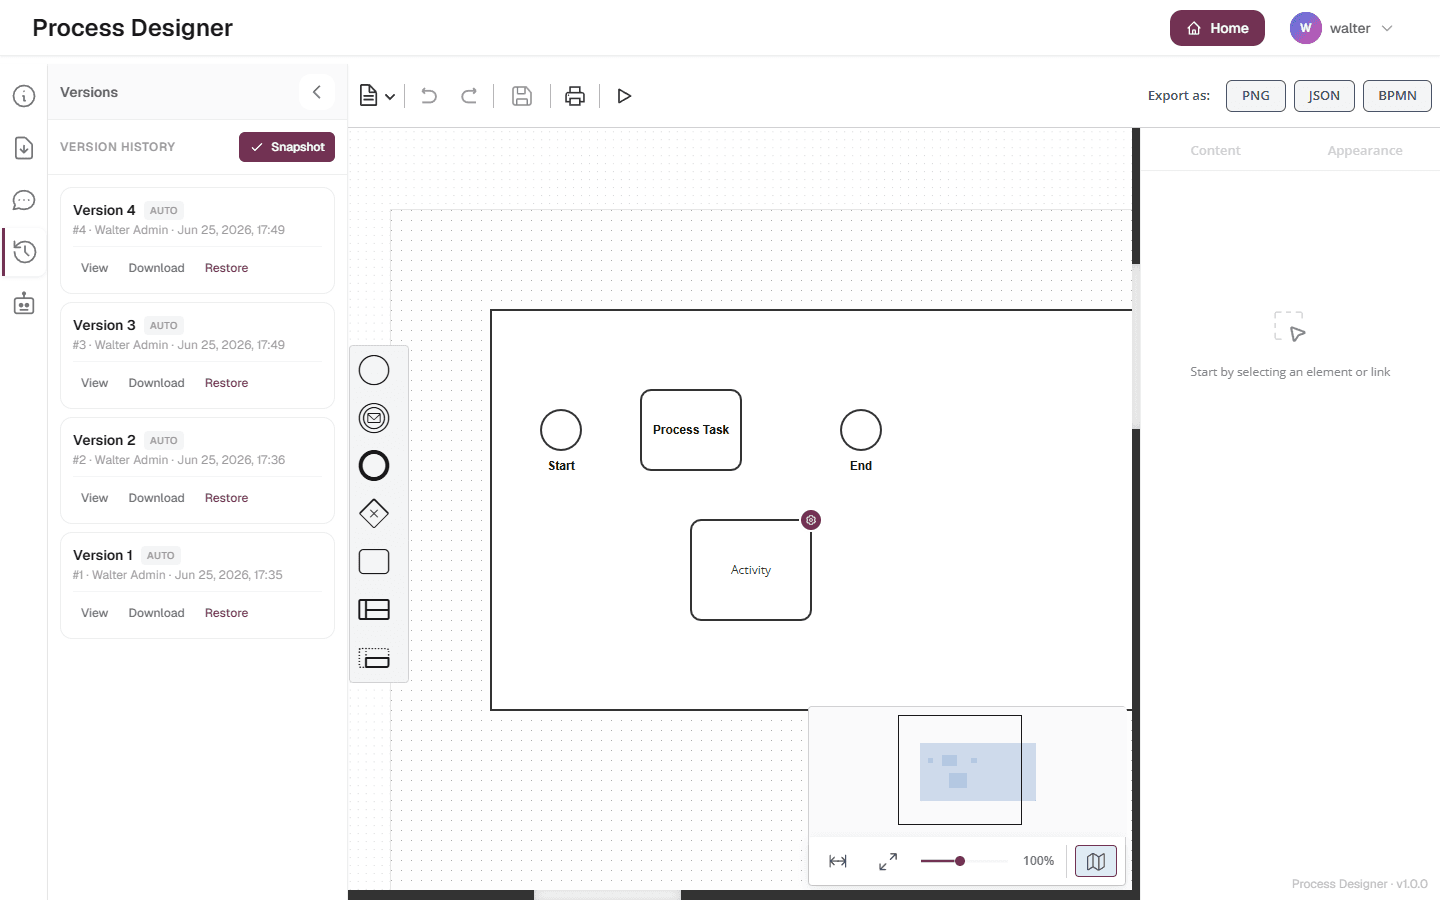Click the canvas horizontal scrollbar
1440x900 pixels.
point(607,895)
